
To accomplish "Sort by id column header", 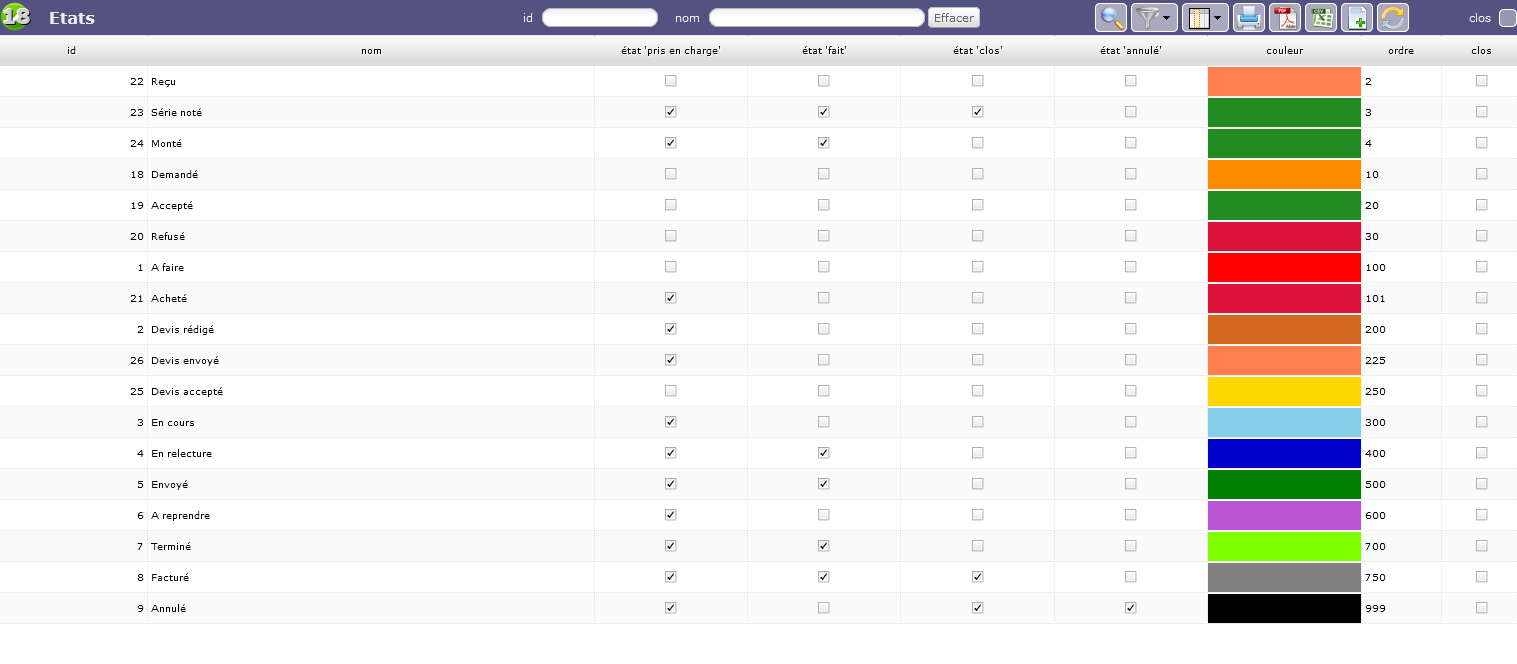I will [x=71, y=50].
